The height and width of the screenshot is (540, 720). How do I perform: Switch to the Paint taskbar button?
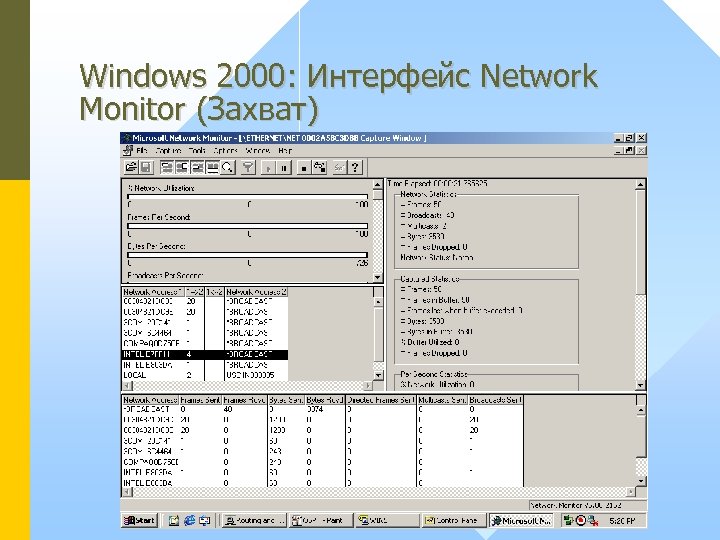click(x=321, y=520)
